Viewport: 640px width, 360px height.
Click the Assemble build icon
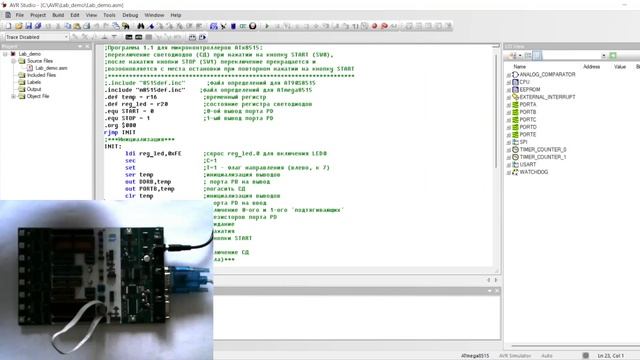[x=213, y=26]
